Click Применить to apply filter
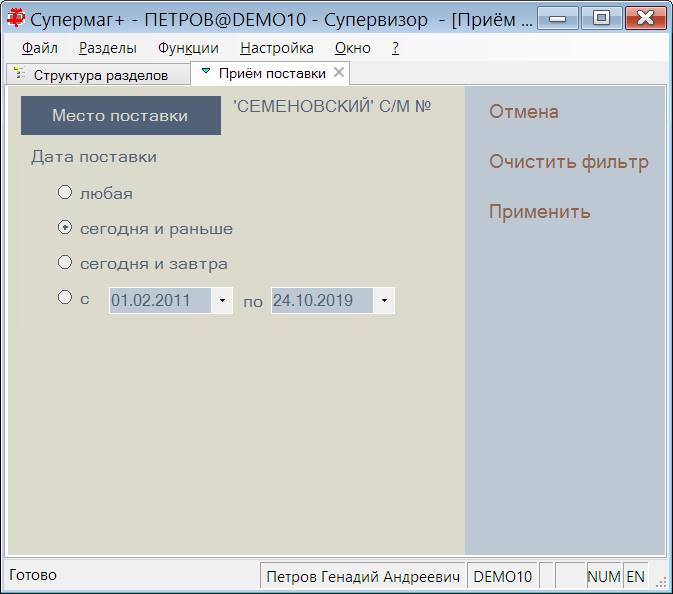The height and width of the screenshot is (594, 673). (x=540, y=212)
